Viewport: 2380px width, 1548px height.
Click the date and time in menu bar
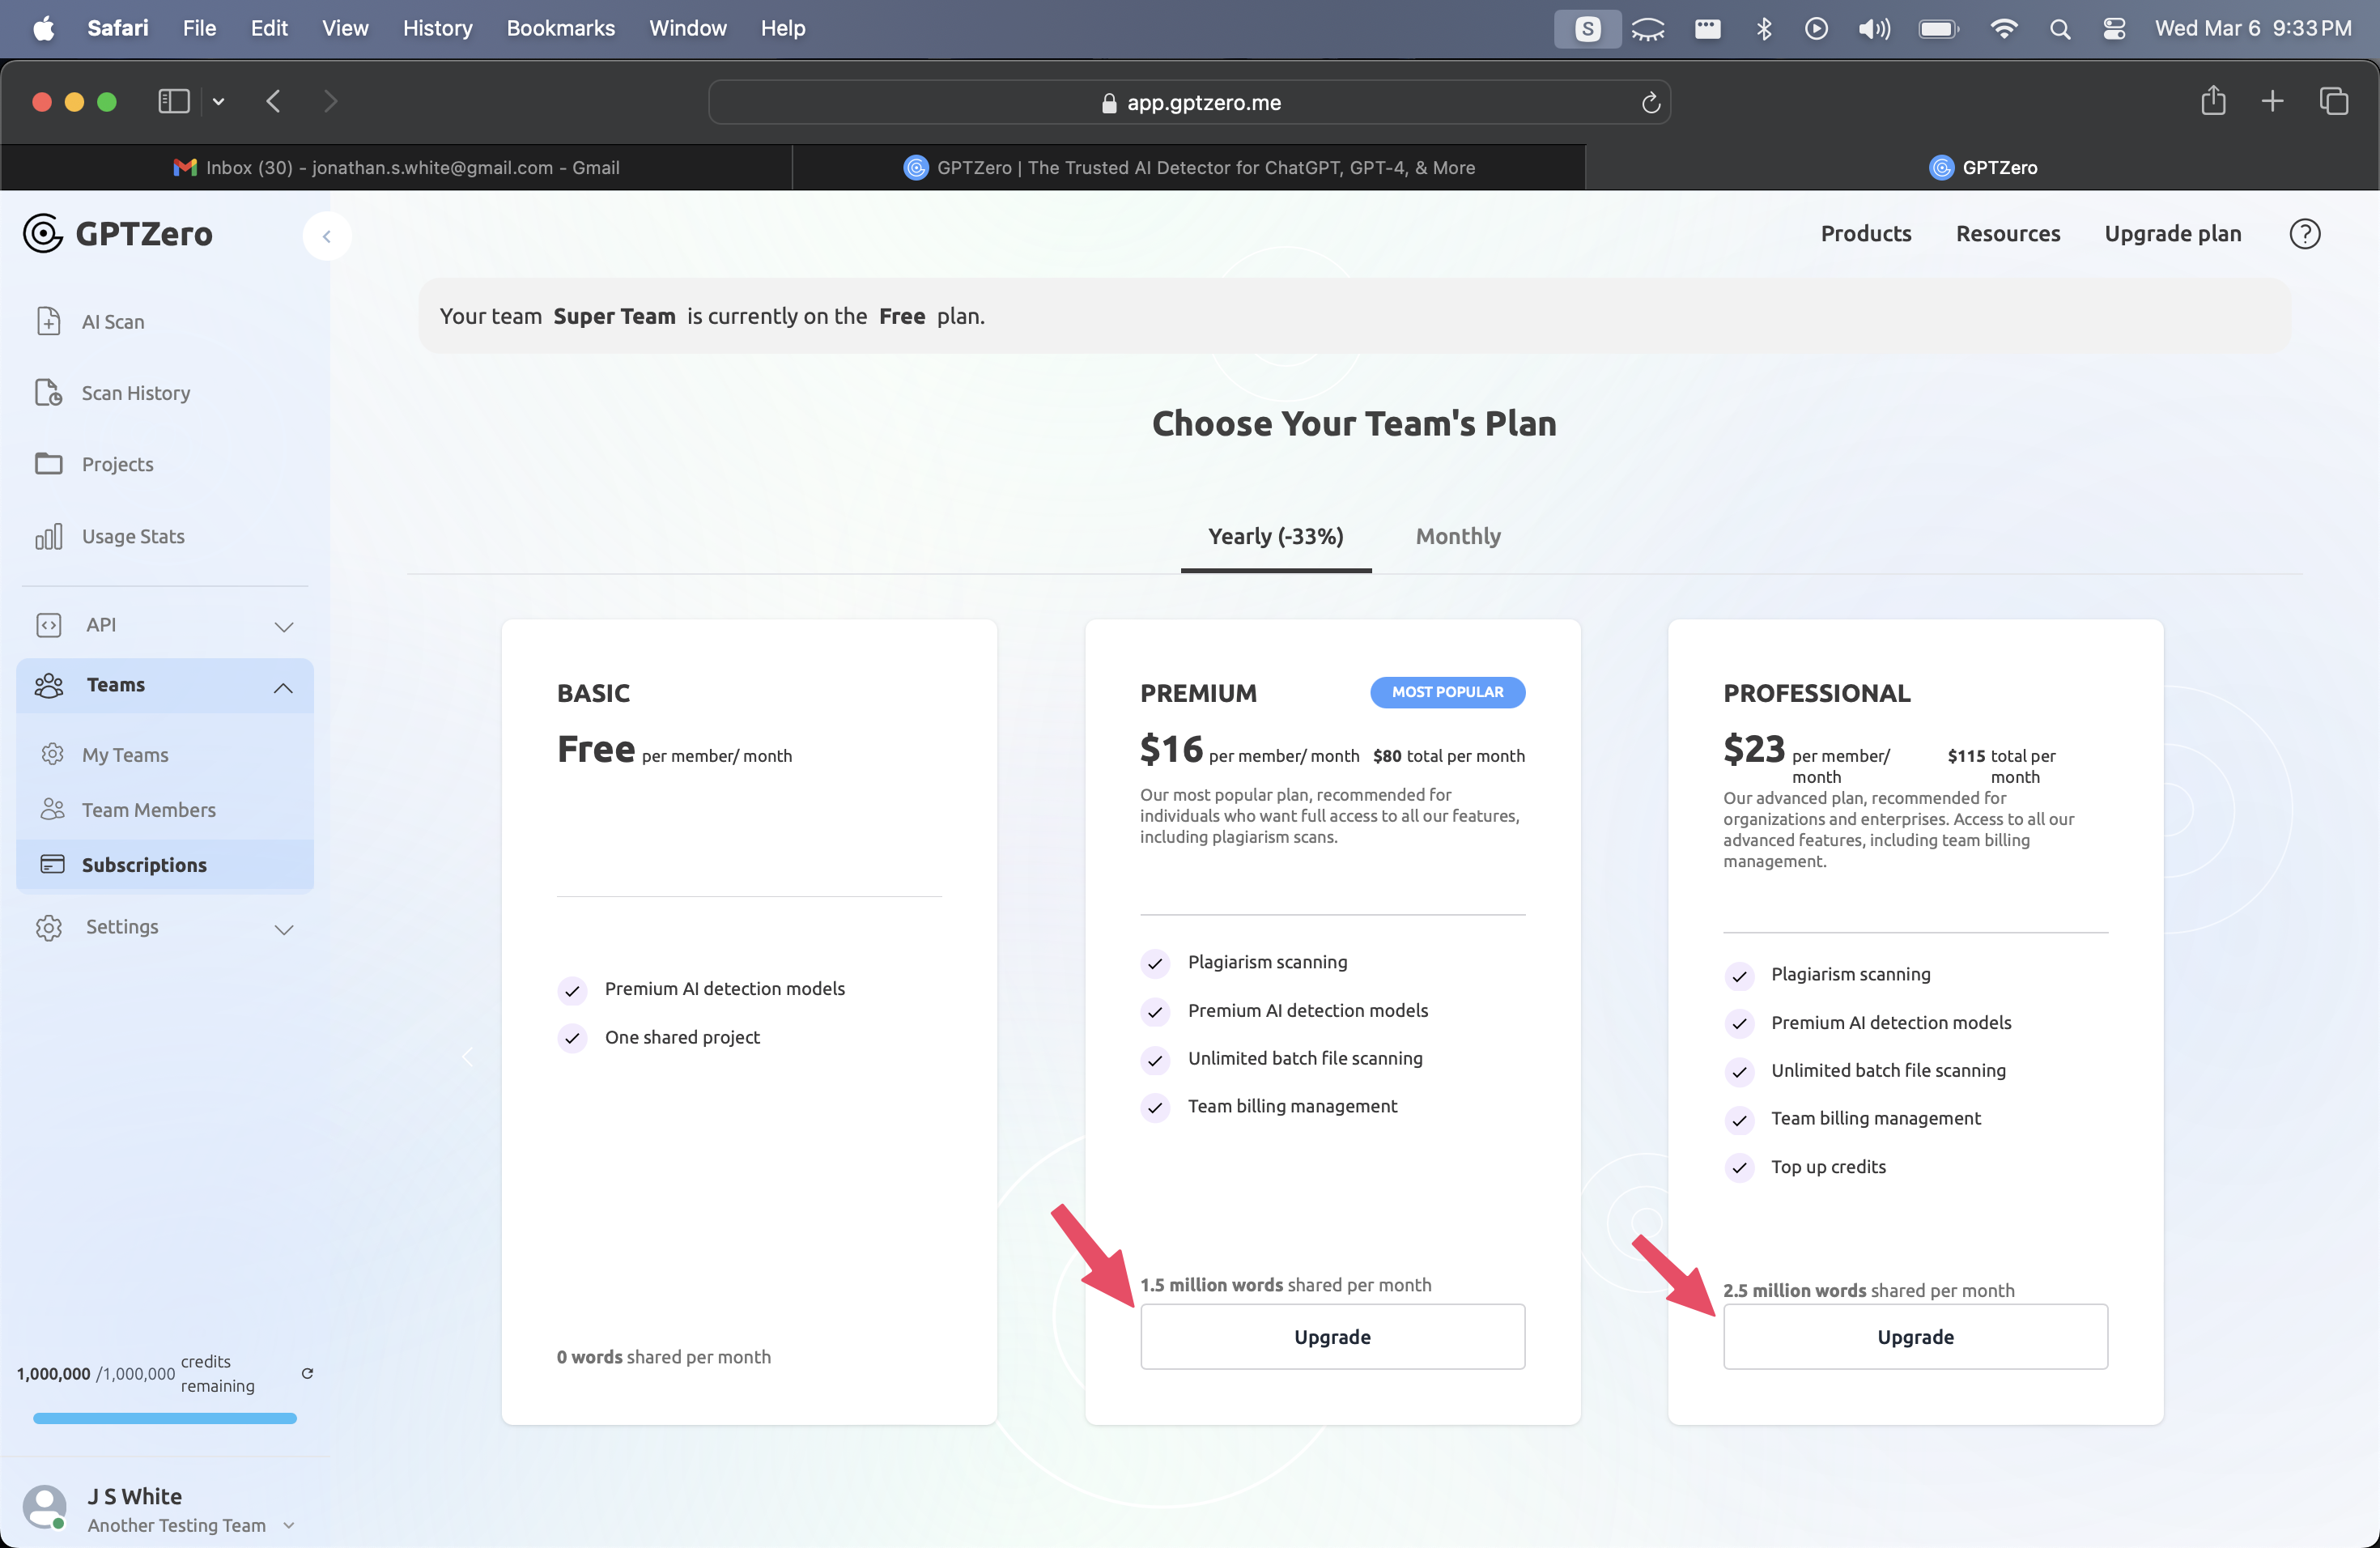coord(2252,29)
